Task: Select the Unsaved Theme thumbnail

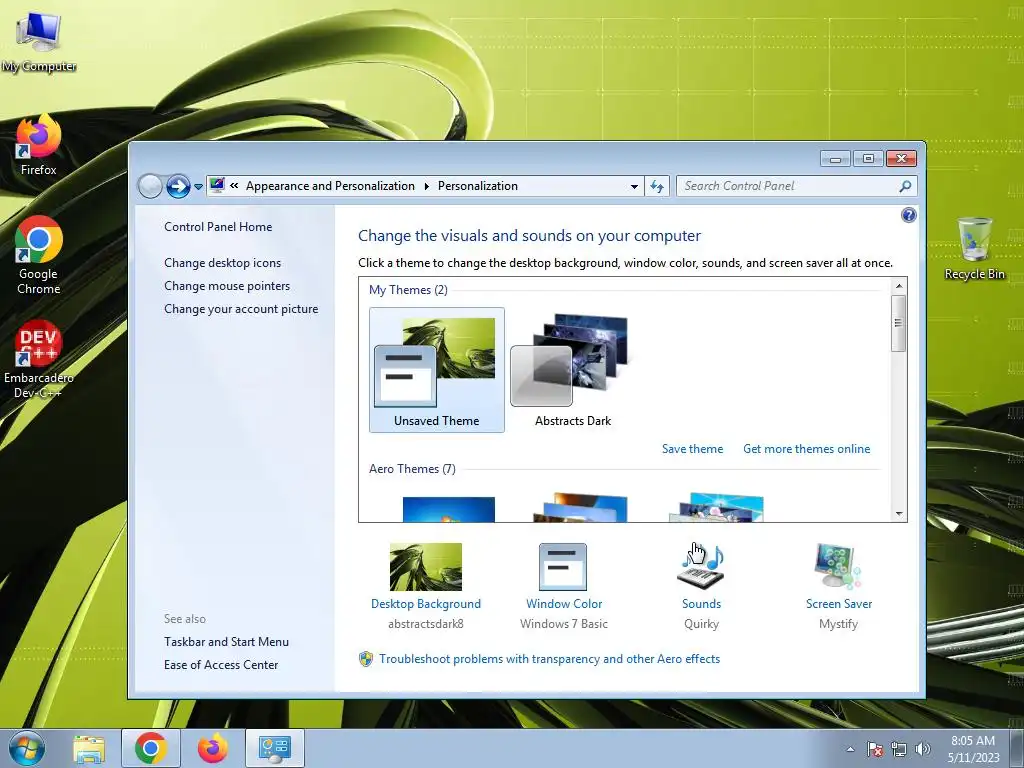Action: [437, 370]
